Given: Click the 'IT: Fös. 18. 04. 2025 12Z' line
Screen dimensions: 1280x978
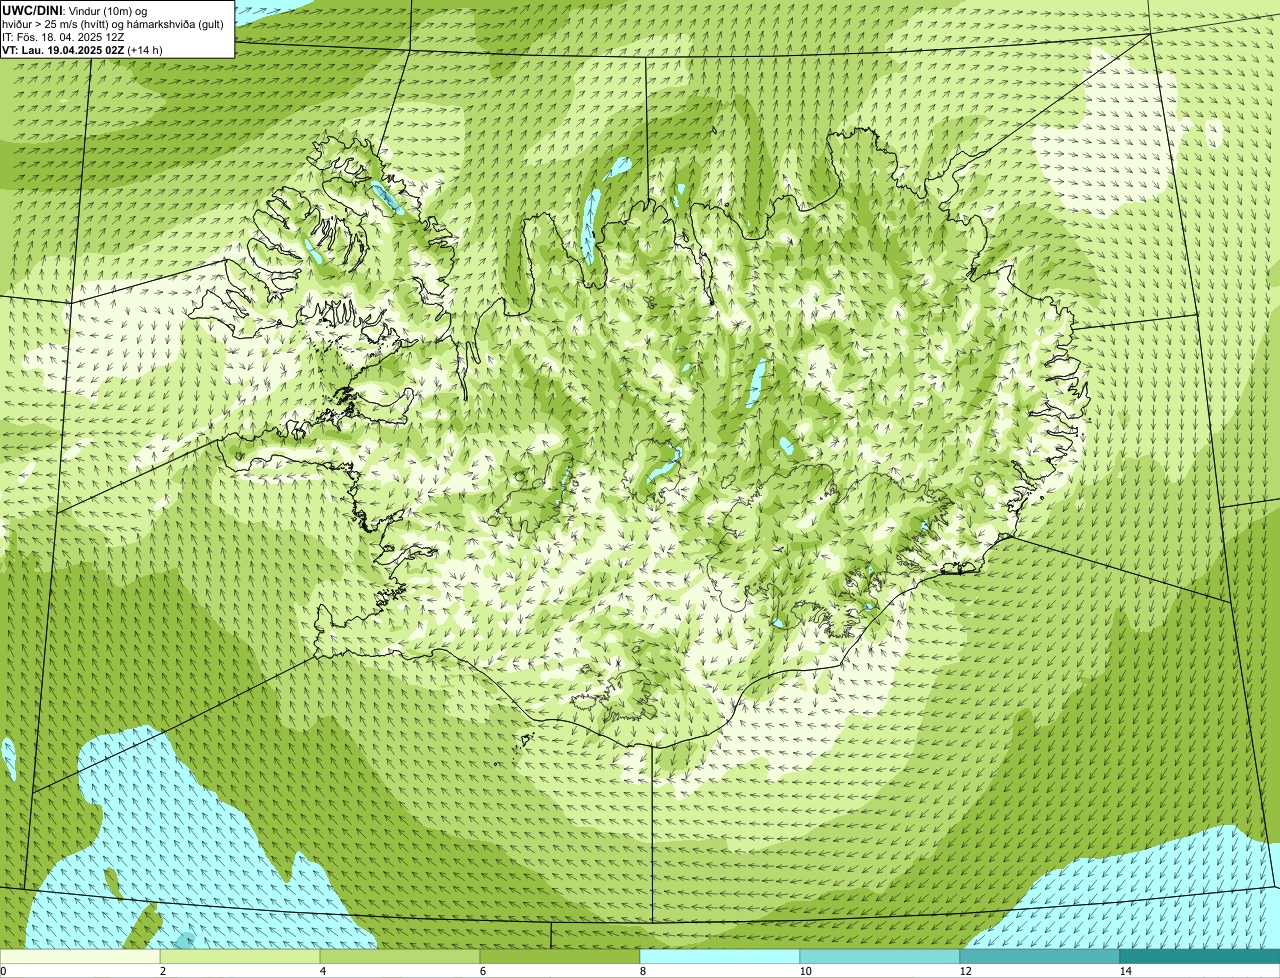Looking at the screenshot, I should [63, 36].
